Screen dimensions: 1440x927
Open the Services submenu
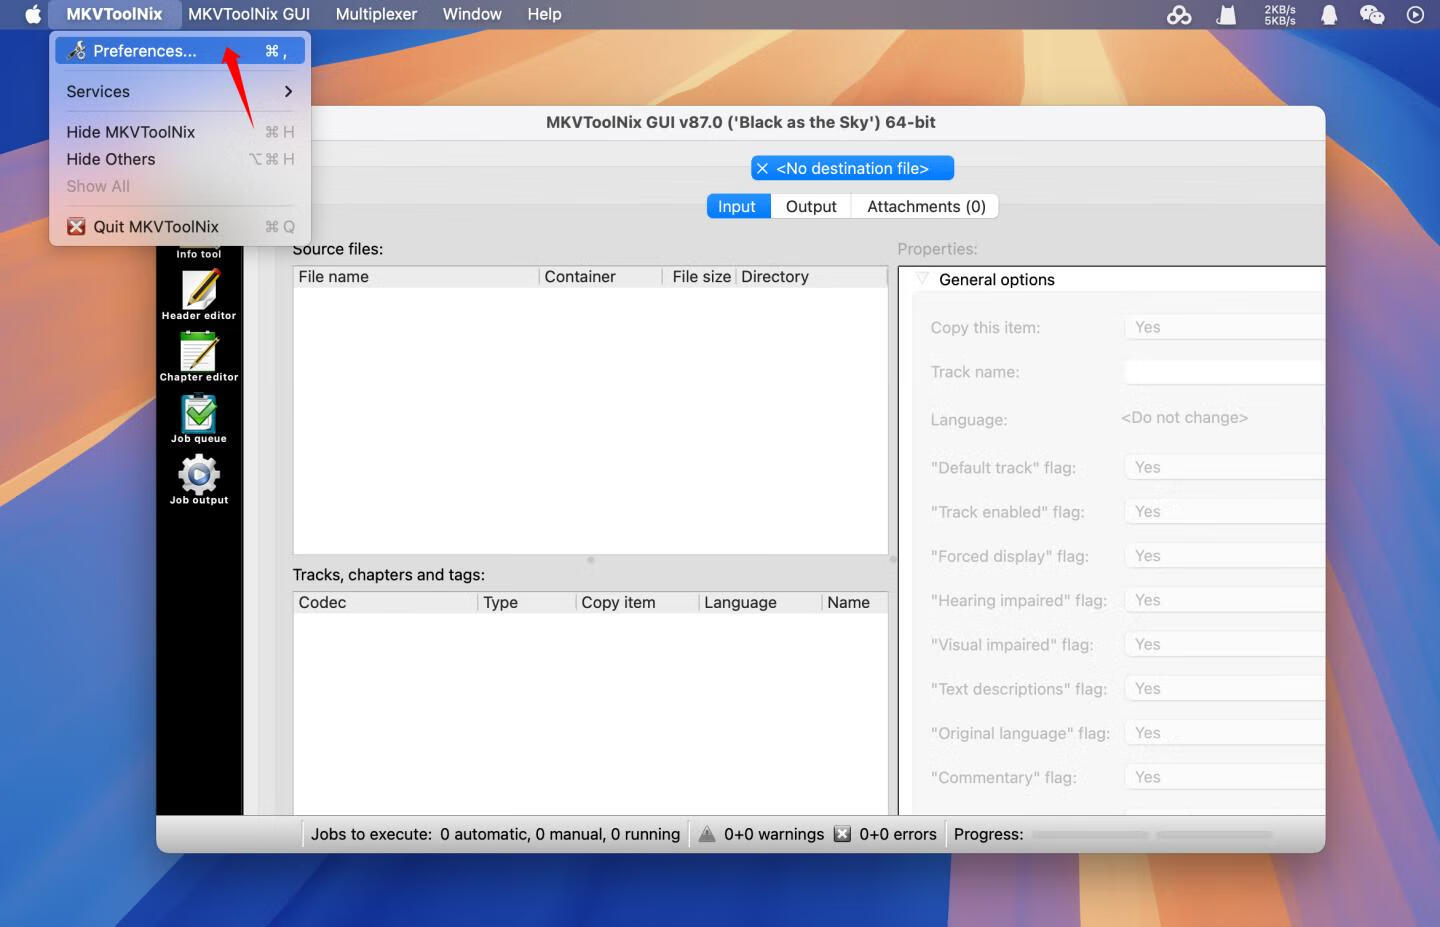tap(180, 91)
